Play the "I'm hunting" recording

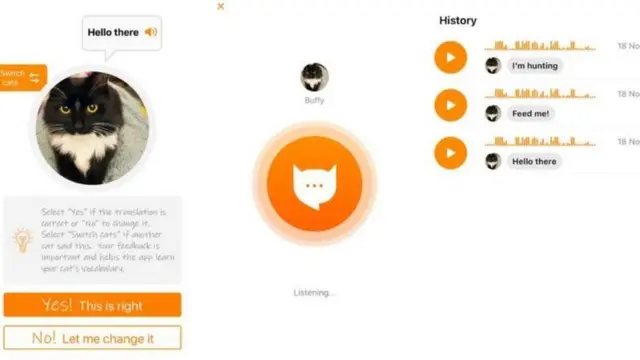451,58
